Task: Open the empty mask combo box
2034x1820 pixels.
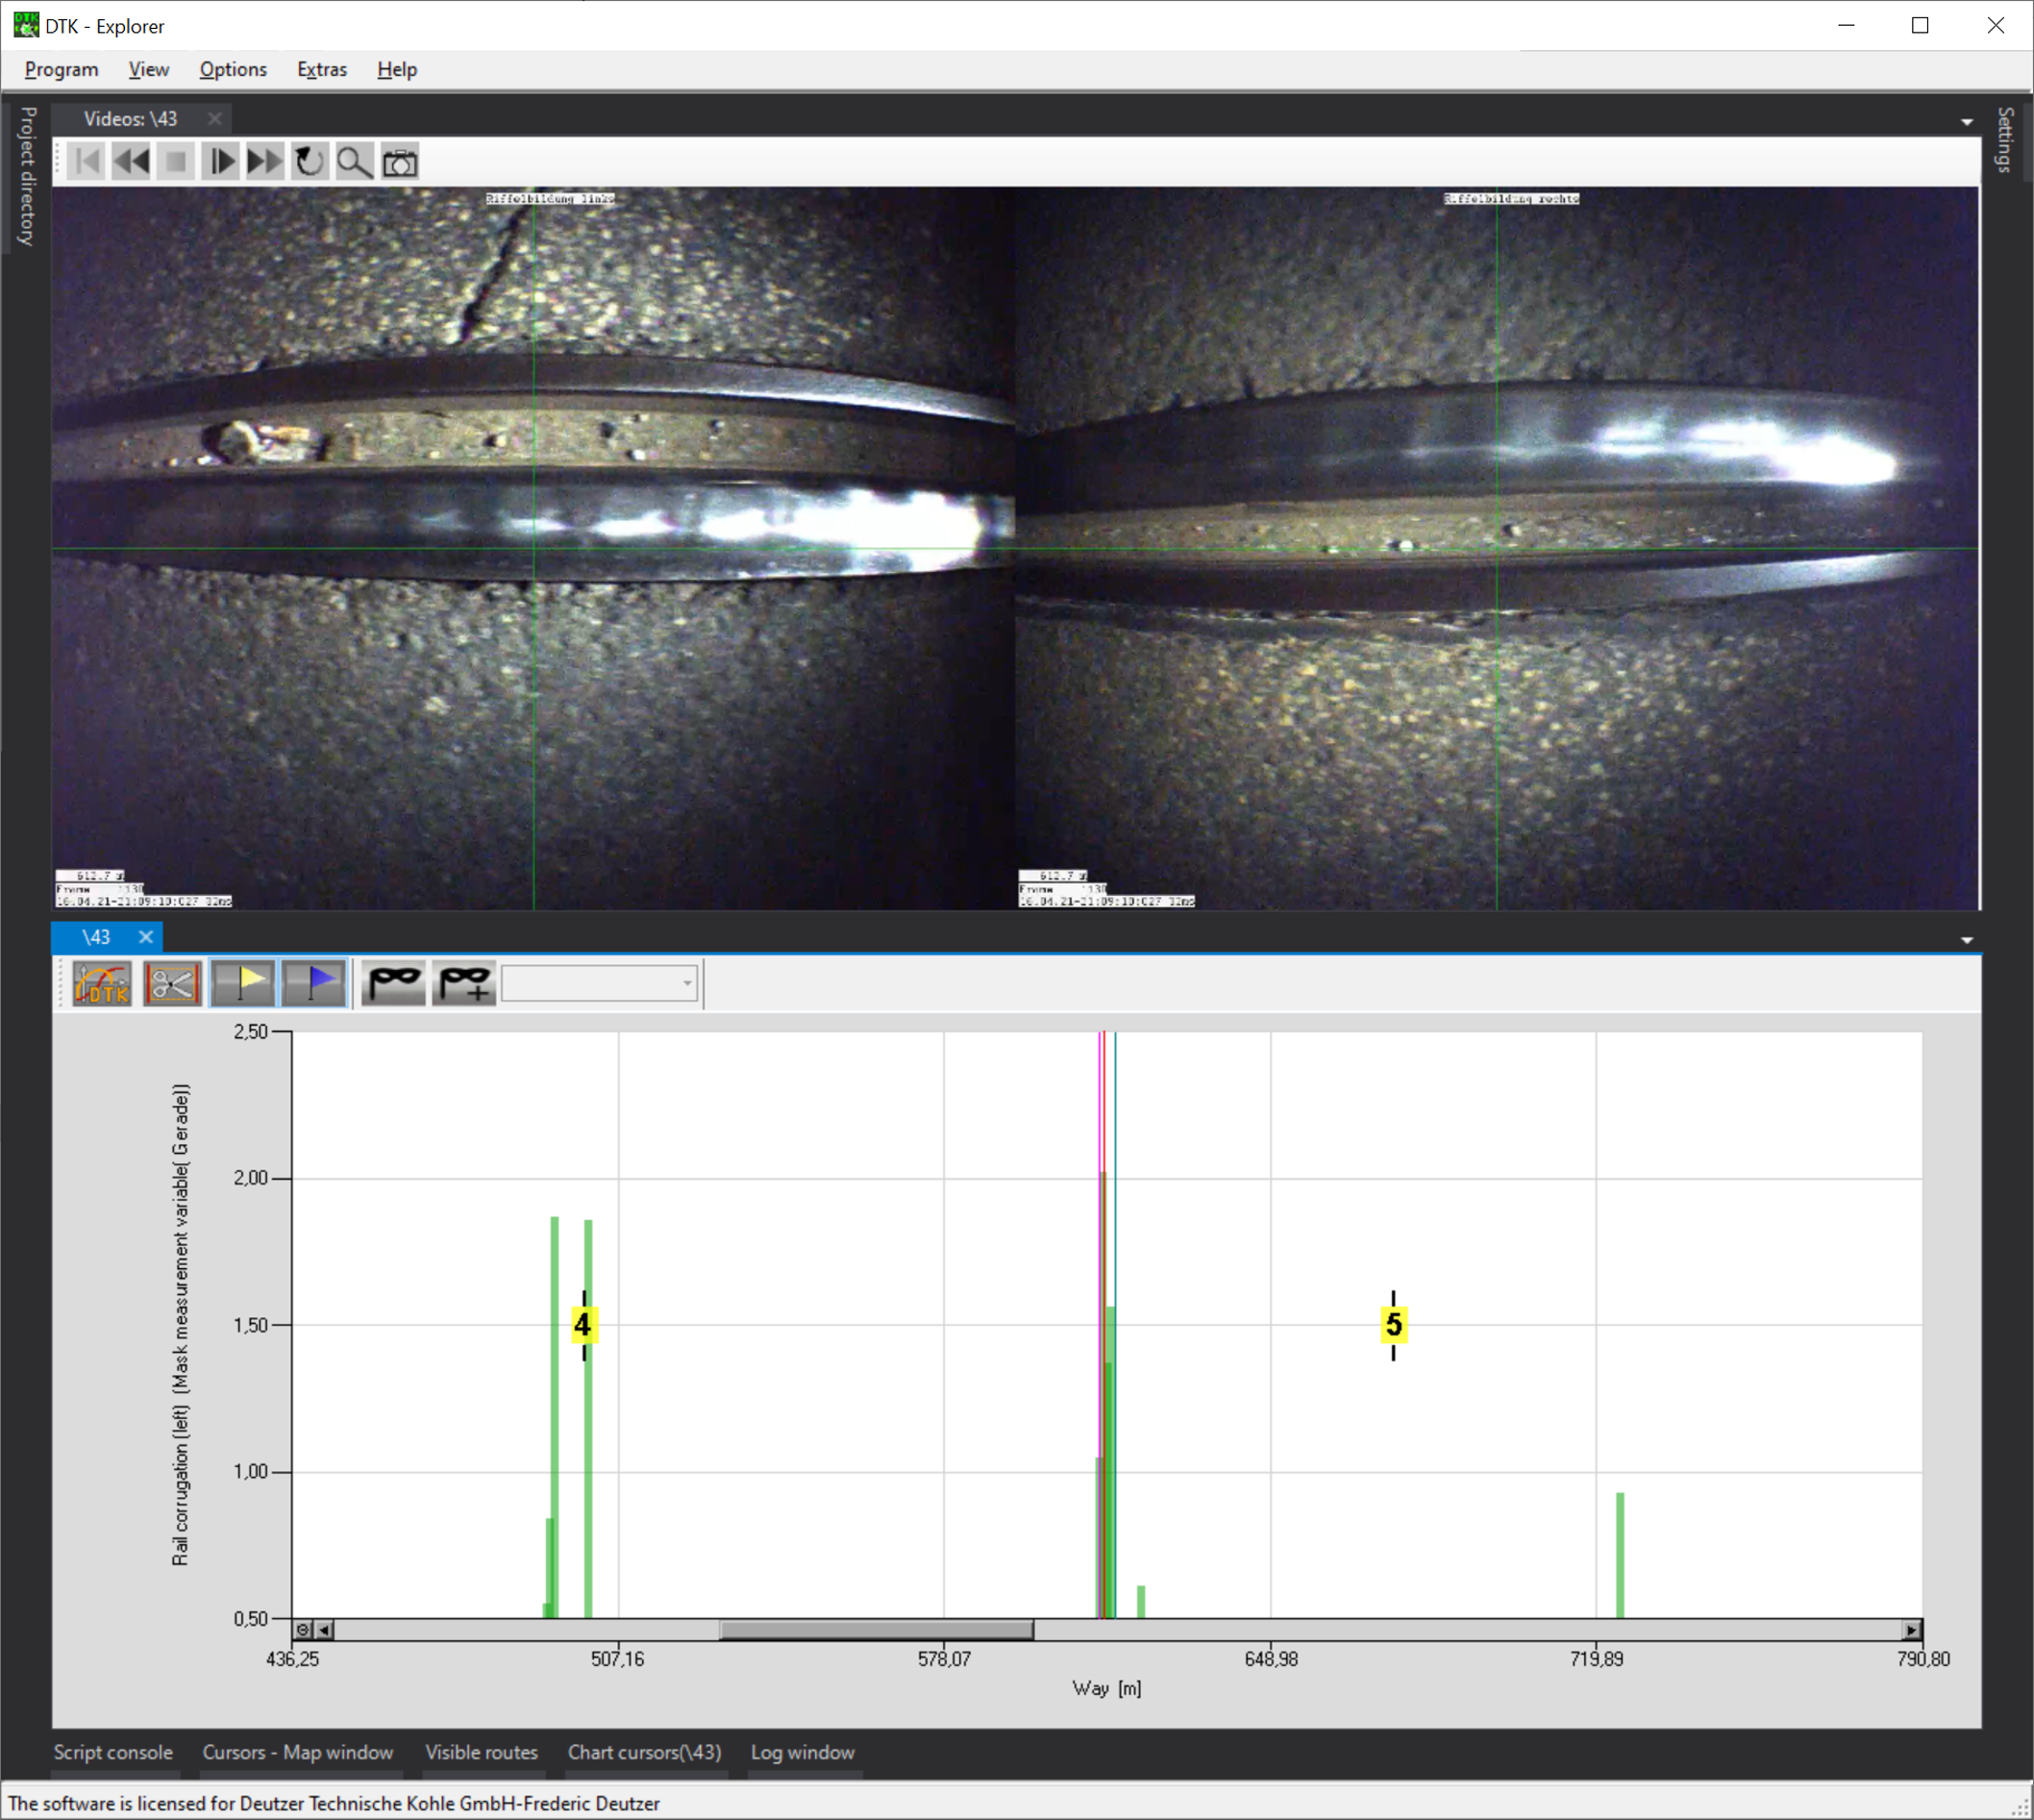Action: pos(599,984)
